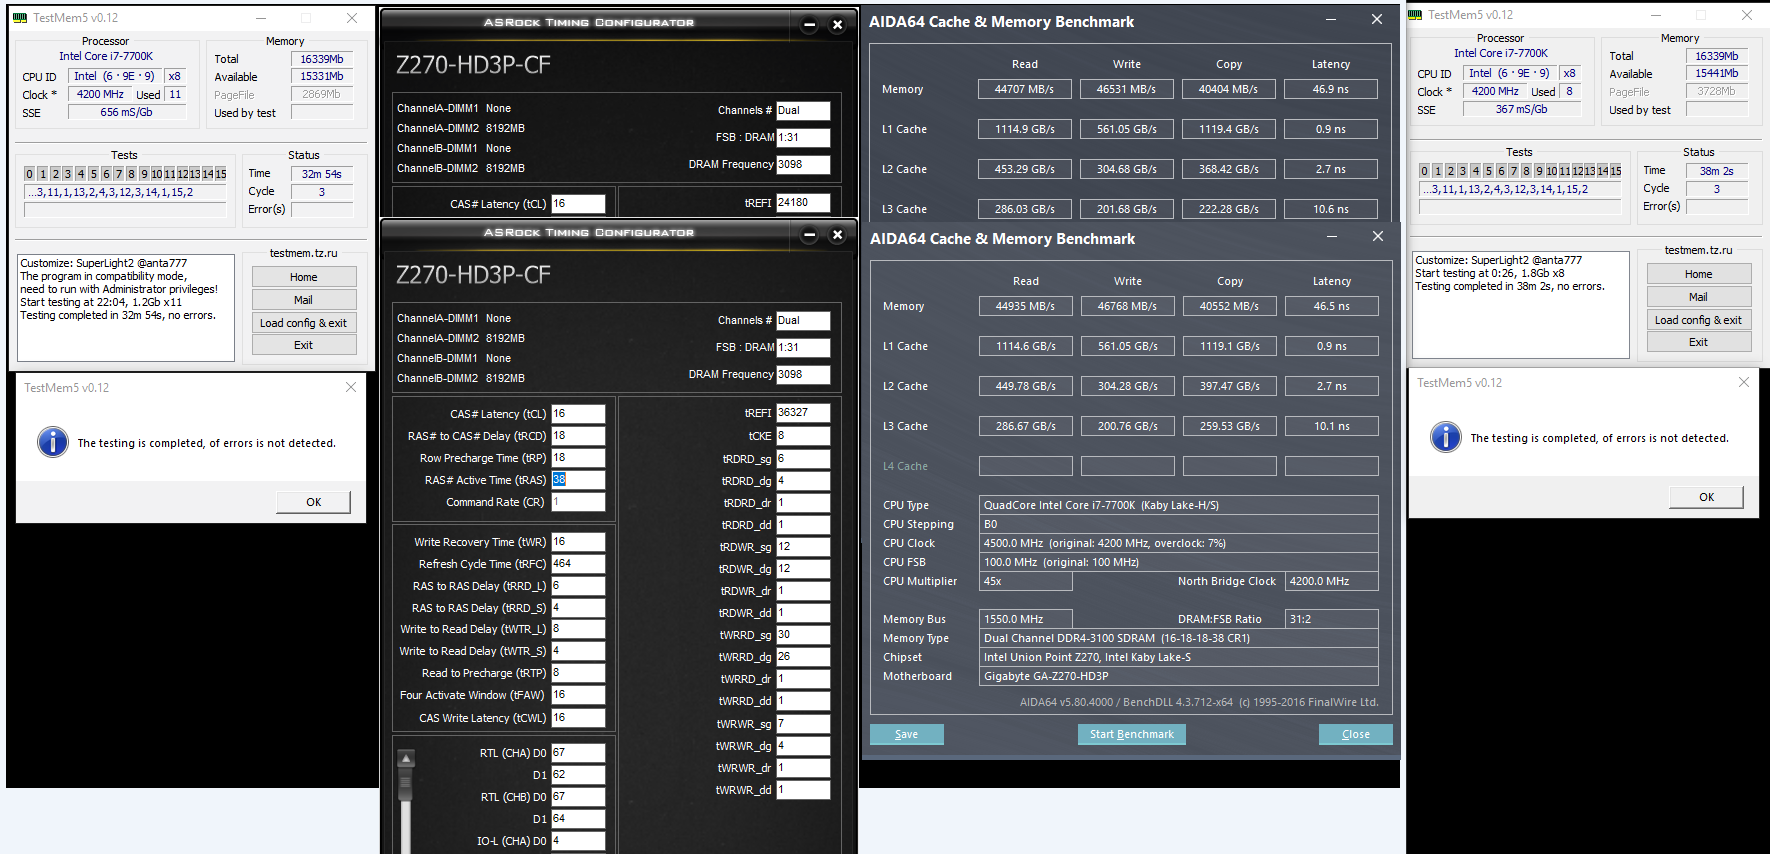Screen dimensions: 1770x854
Task: Click the Memory Type DDR4-3100 SDRAM field
Action: 1179,638
